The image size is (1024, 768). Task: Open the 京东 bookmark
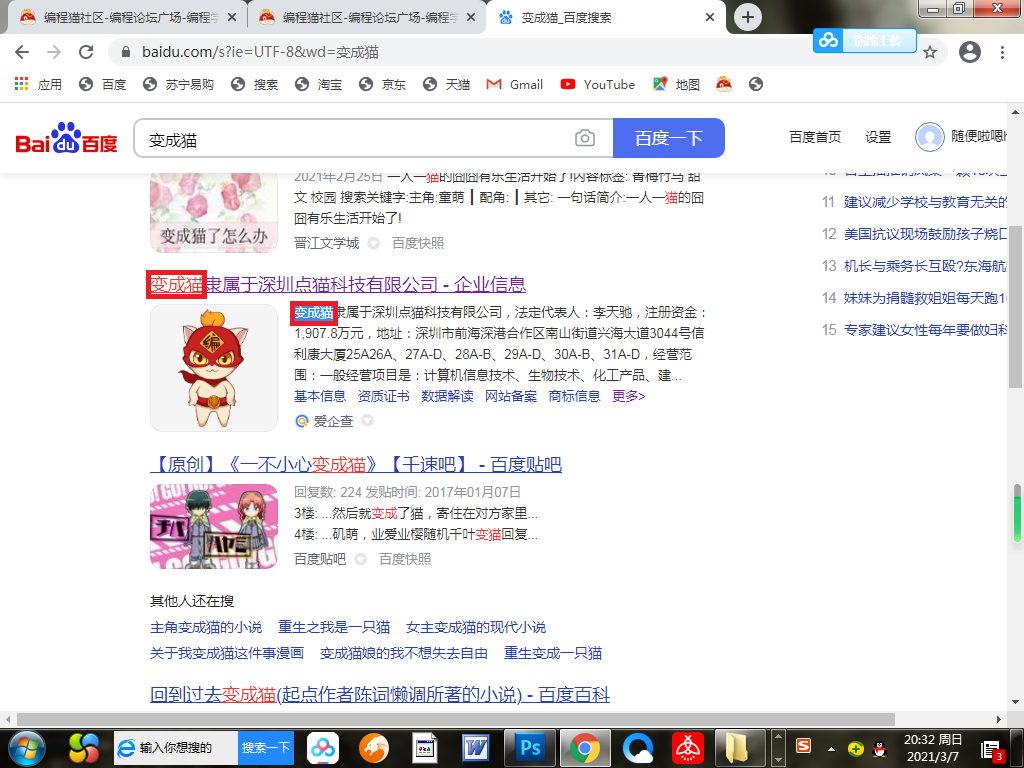383,84
